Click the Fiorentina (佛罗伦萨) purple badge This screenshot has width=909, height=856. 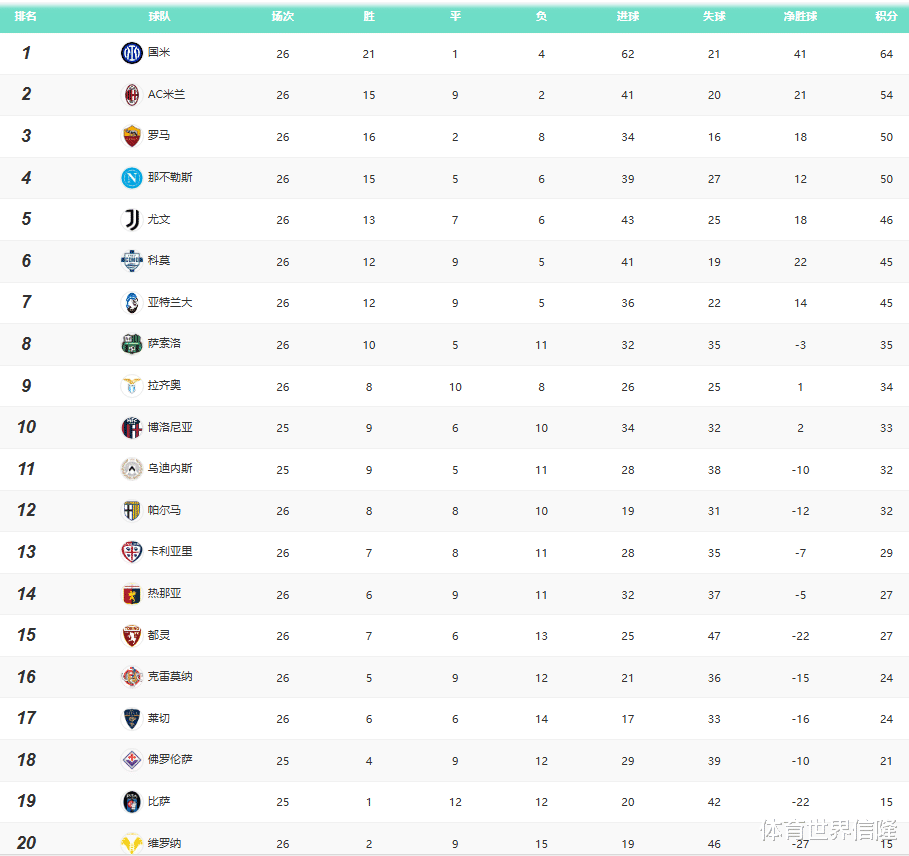(131, 760)
